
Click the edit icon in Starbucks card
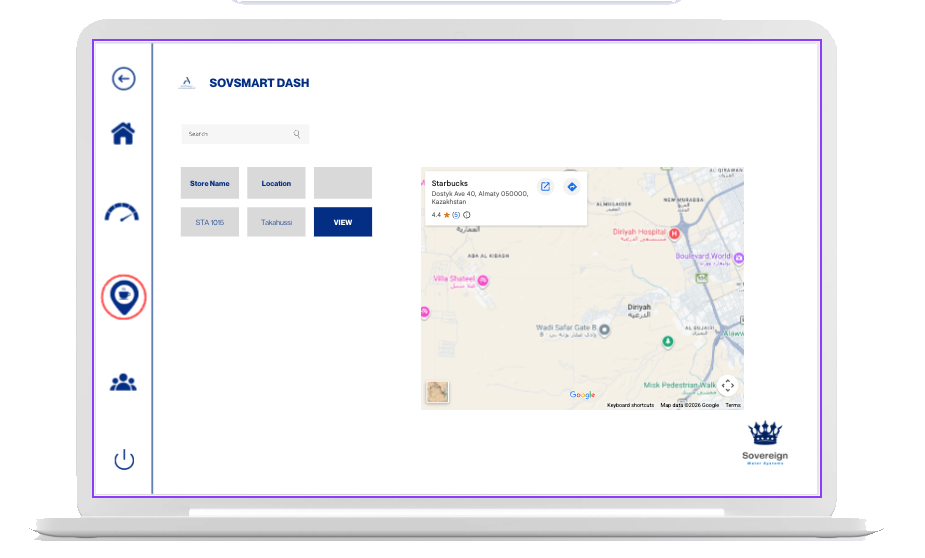coord(546,186)
